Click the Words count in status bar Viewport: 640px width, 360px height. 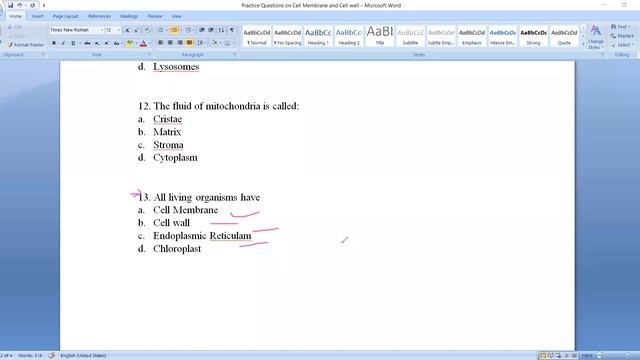tap(30, 356)
